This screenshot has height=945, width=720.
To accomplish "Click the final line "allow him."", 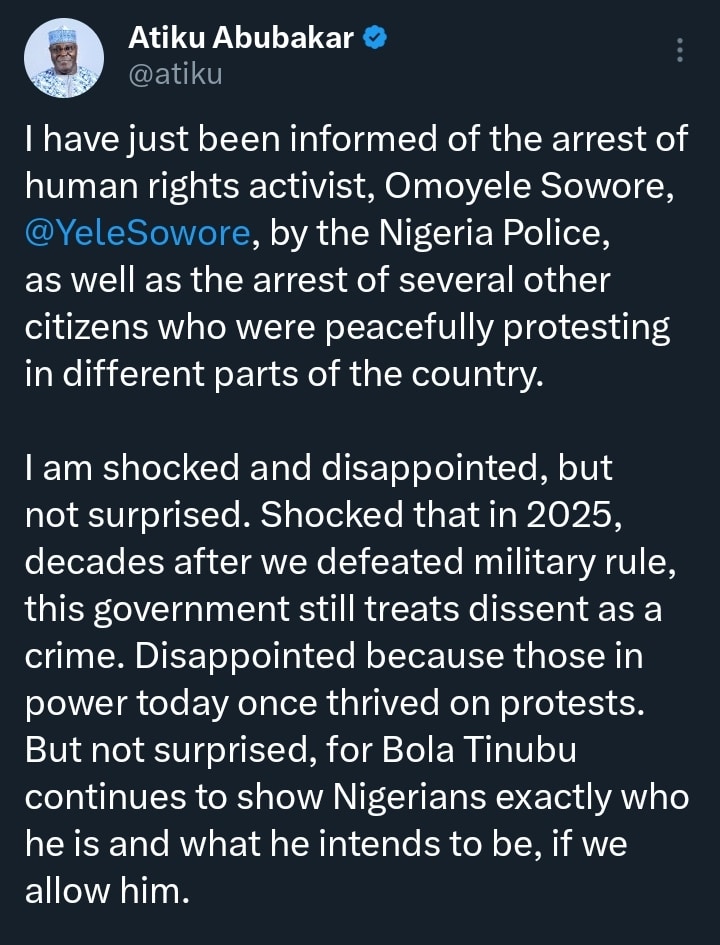I will 106,890.
